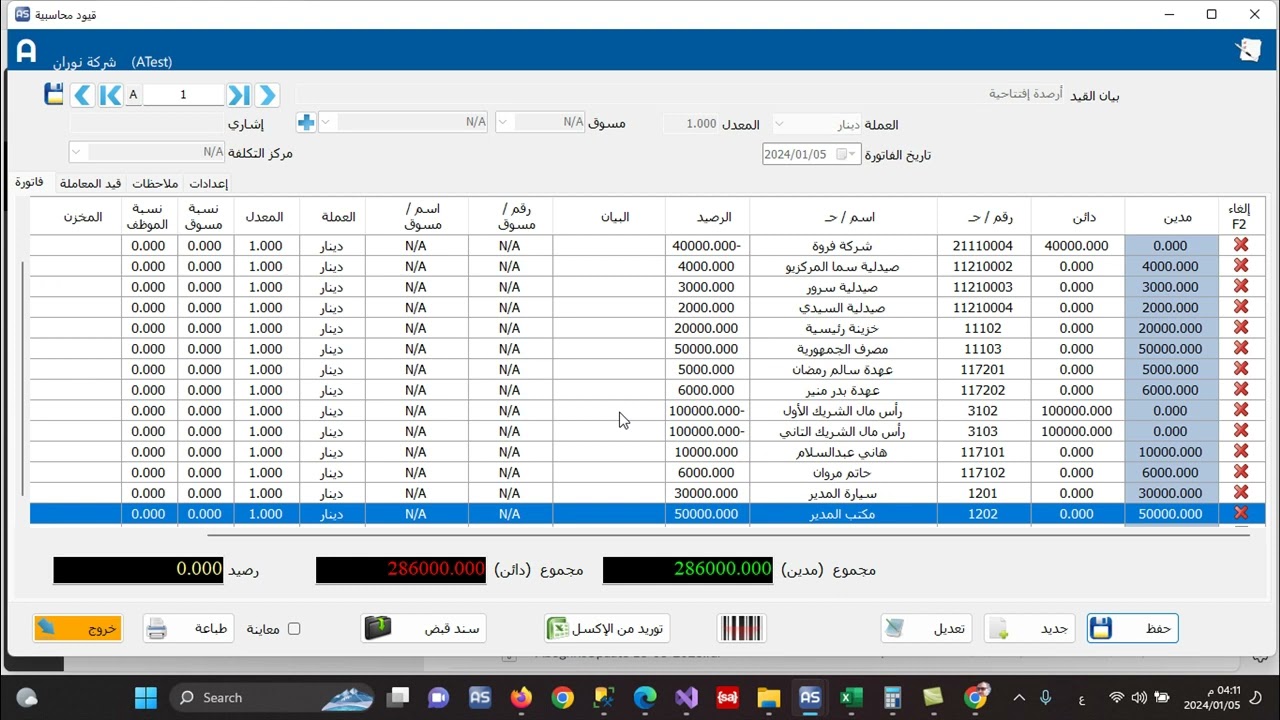Open the مسوق marketer dropdown
The width and height of the screenshot is (1280, 720).
(x=503, y=122)
